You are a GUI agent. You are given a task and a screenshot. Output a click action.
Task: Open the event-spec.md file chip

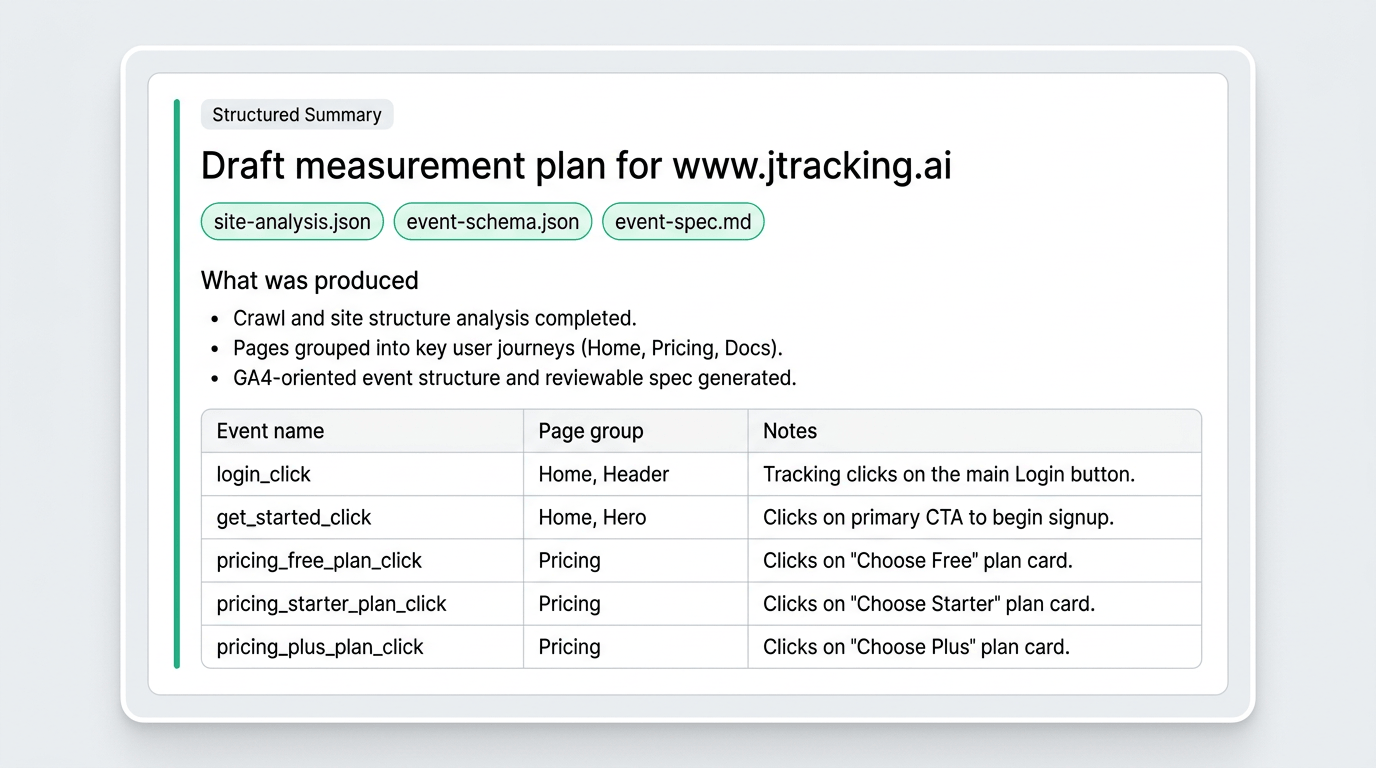coord(683,221)
